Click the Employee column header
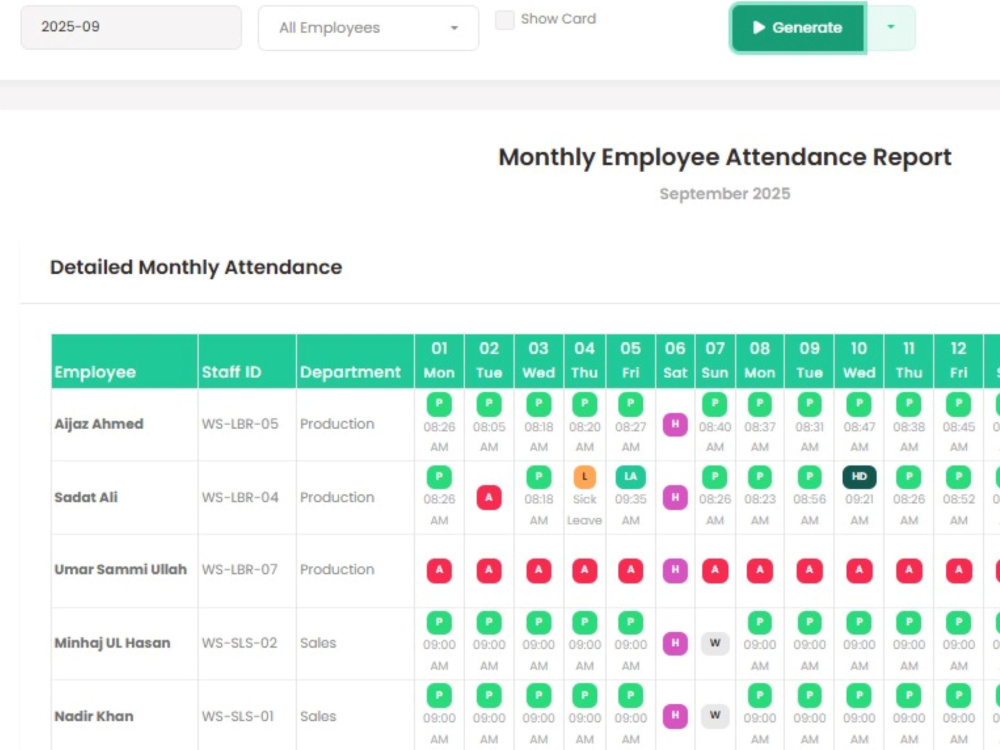Screen dimensions: 1000x750 [124, 361]
